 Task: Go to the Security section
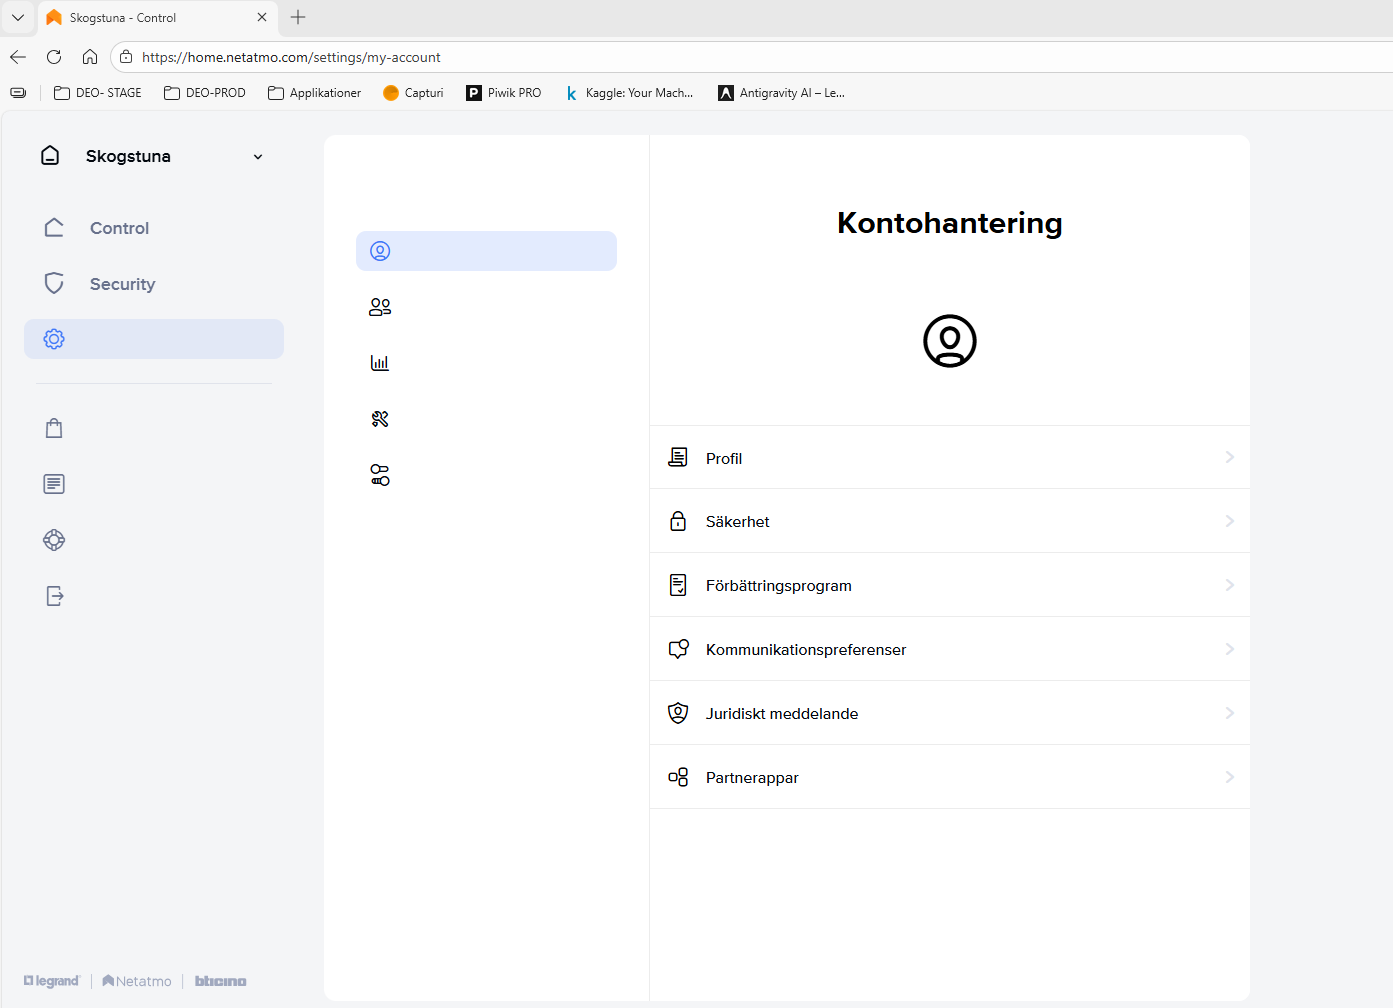click(x=122, y=284)
